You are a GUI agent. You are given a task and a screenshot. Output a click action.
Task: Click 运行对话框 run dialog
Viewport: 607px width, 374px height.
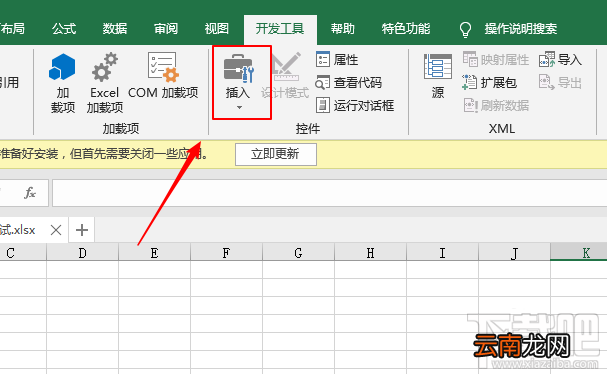[x=355, y=105]
